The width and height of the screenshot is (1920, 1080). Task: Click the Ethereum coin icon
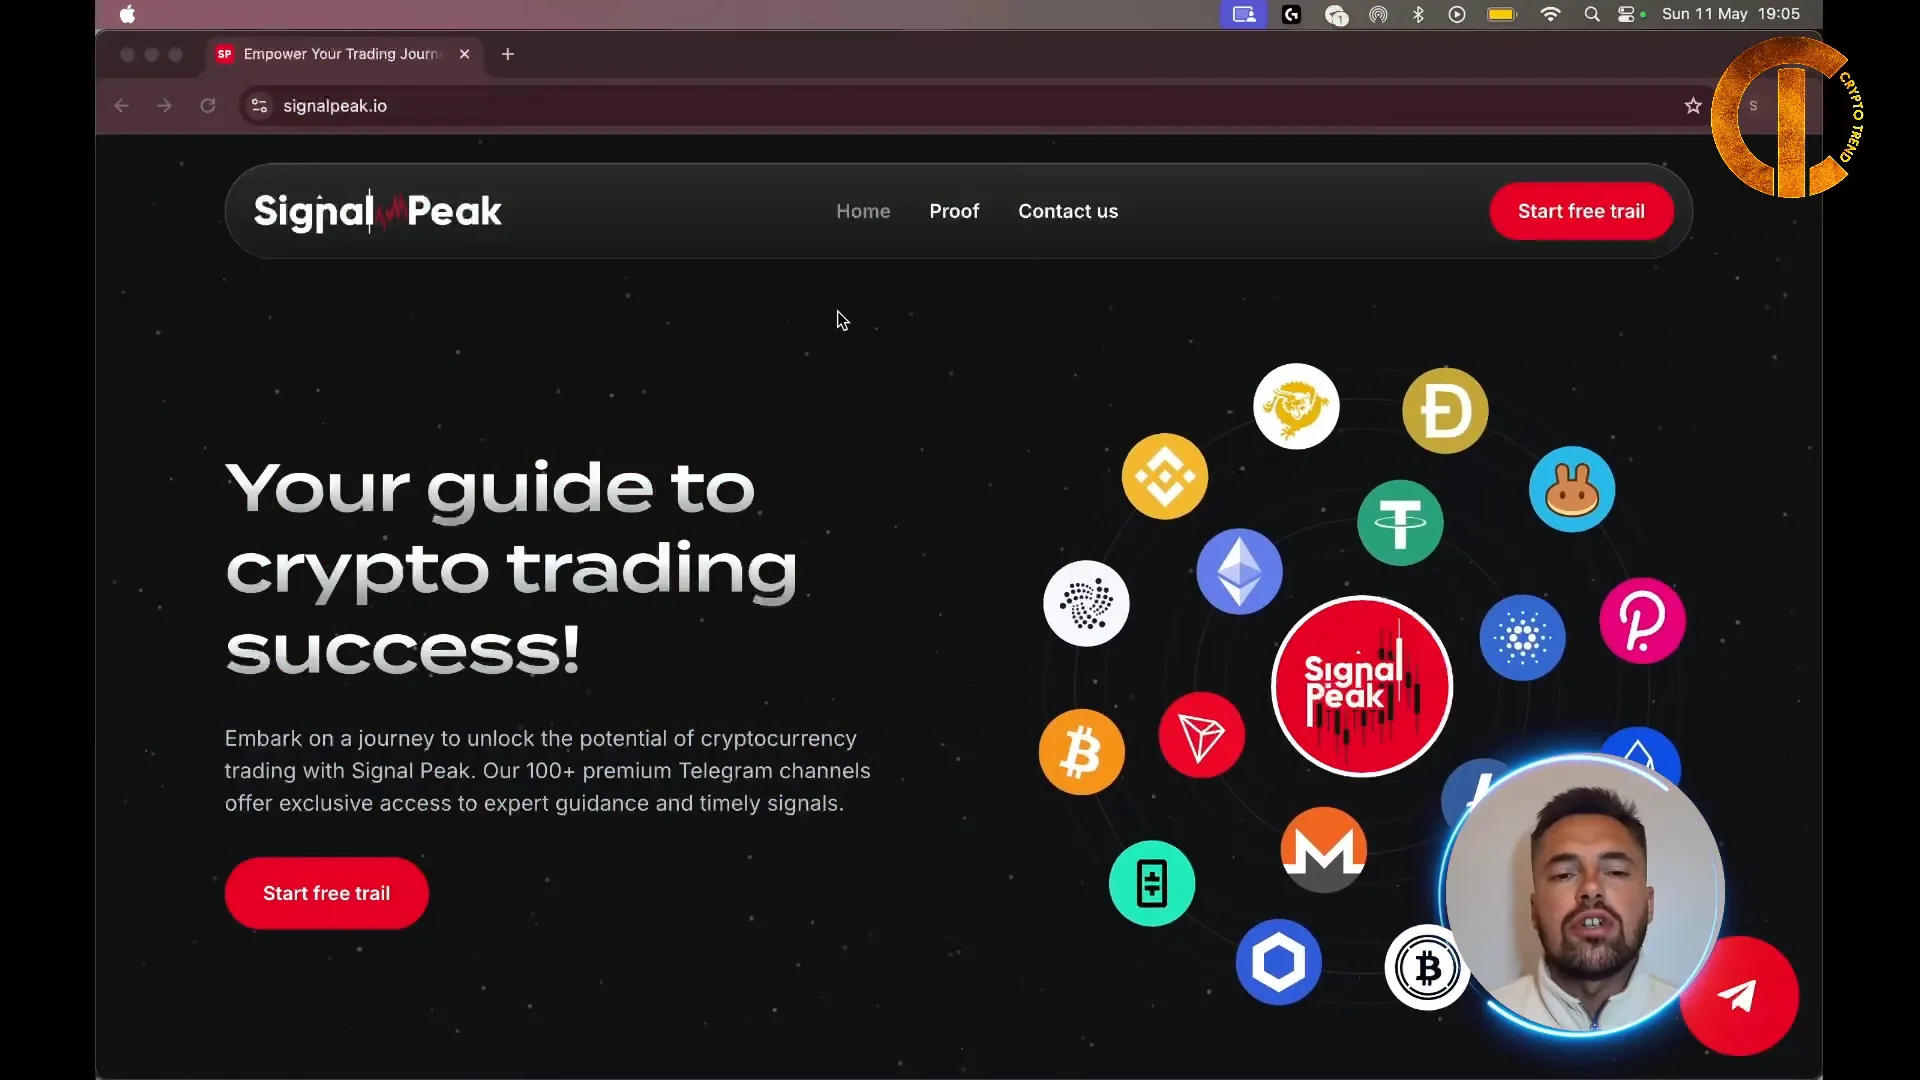point(1240,571)
